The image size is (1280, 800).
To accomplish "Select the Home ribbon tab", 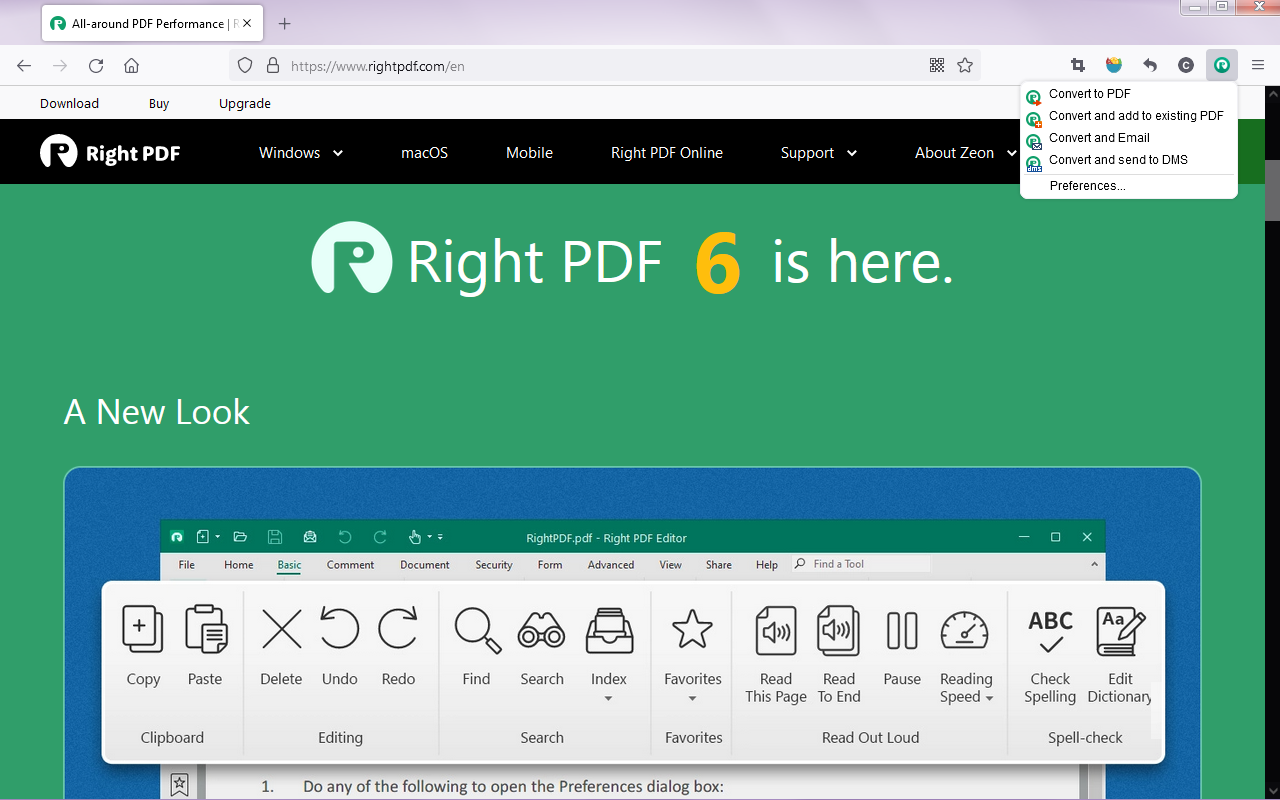I will tap(239, 565).
